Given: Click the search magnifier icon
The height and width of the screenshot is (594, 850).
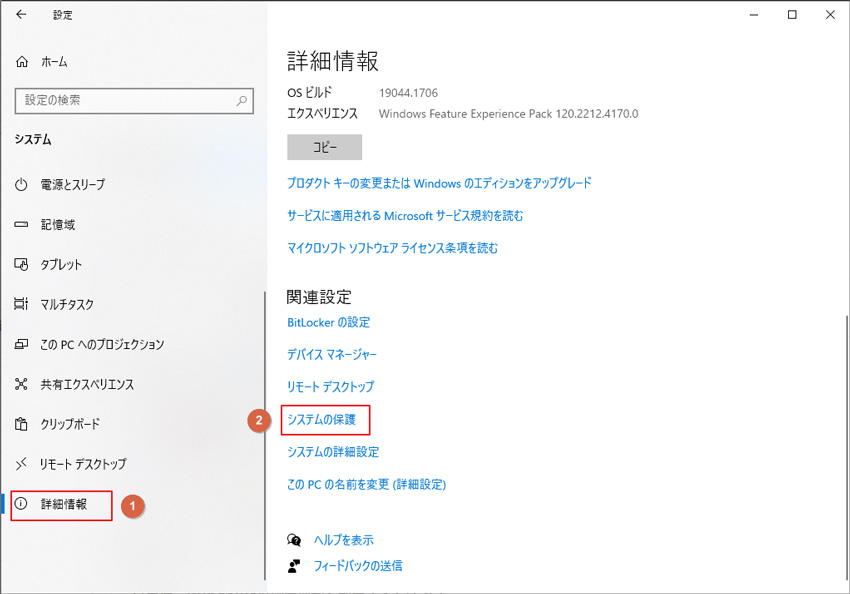Looking at the screenshot, I should [x=242, y=100].
